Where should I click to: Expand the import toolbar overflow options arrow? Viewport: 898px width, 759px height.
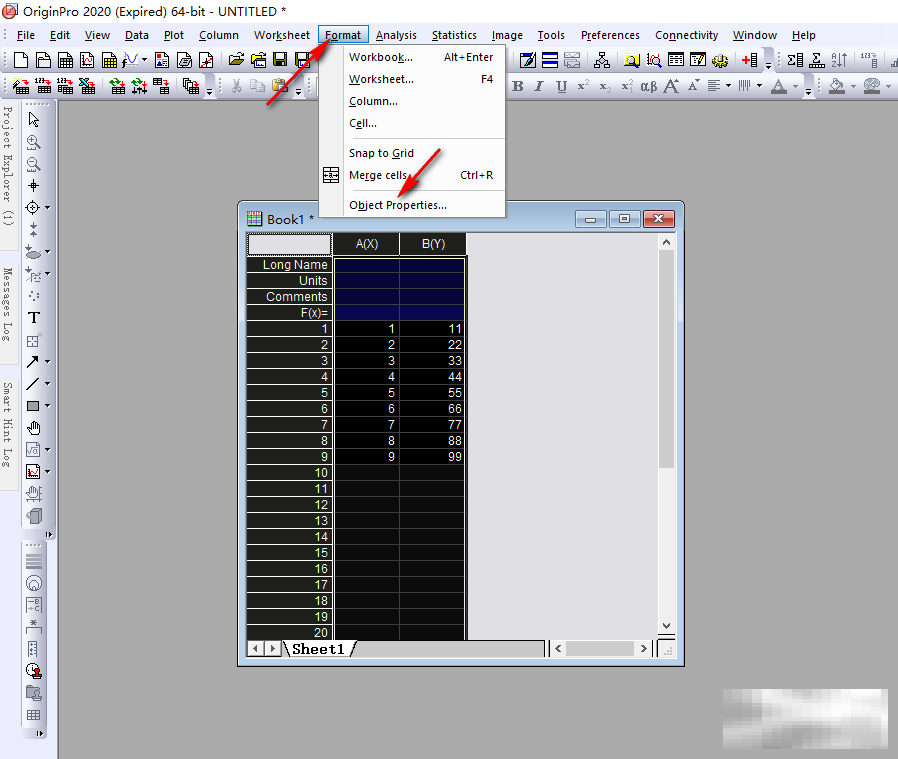[210, 90]
